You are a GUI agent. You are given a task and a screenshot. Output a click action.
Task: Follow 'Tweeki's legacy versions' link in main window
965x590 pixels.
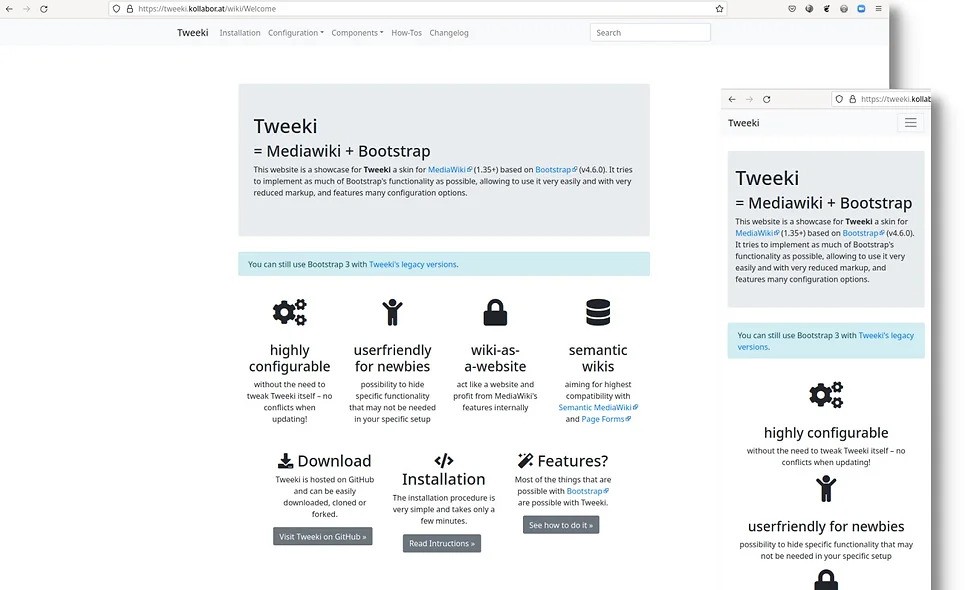click(413, 265)
